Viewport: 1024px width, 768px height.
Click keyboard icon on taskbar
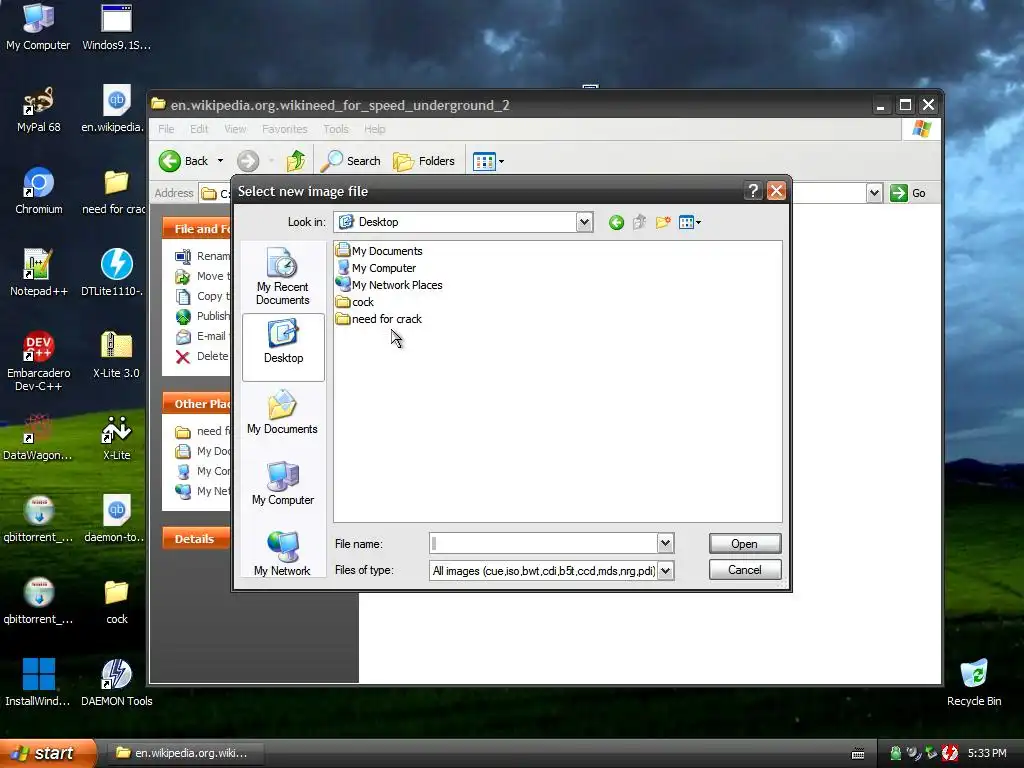point(858,754)
